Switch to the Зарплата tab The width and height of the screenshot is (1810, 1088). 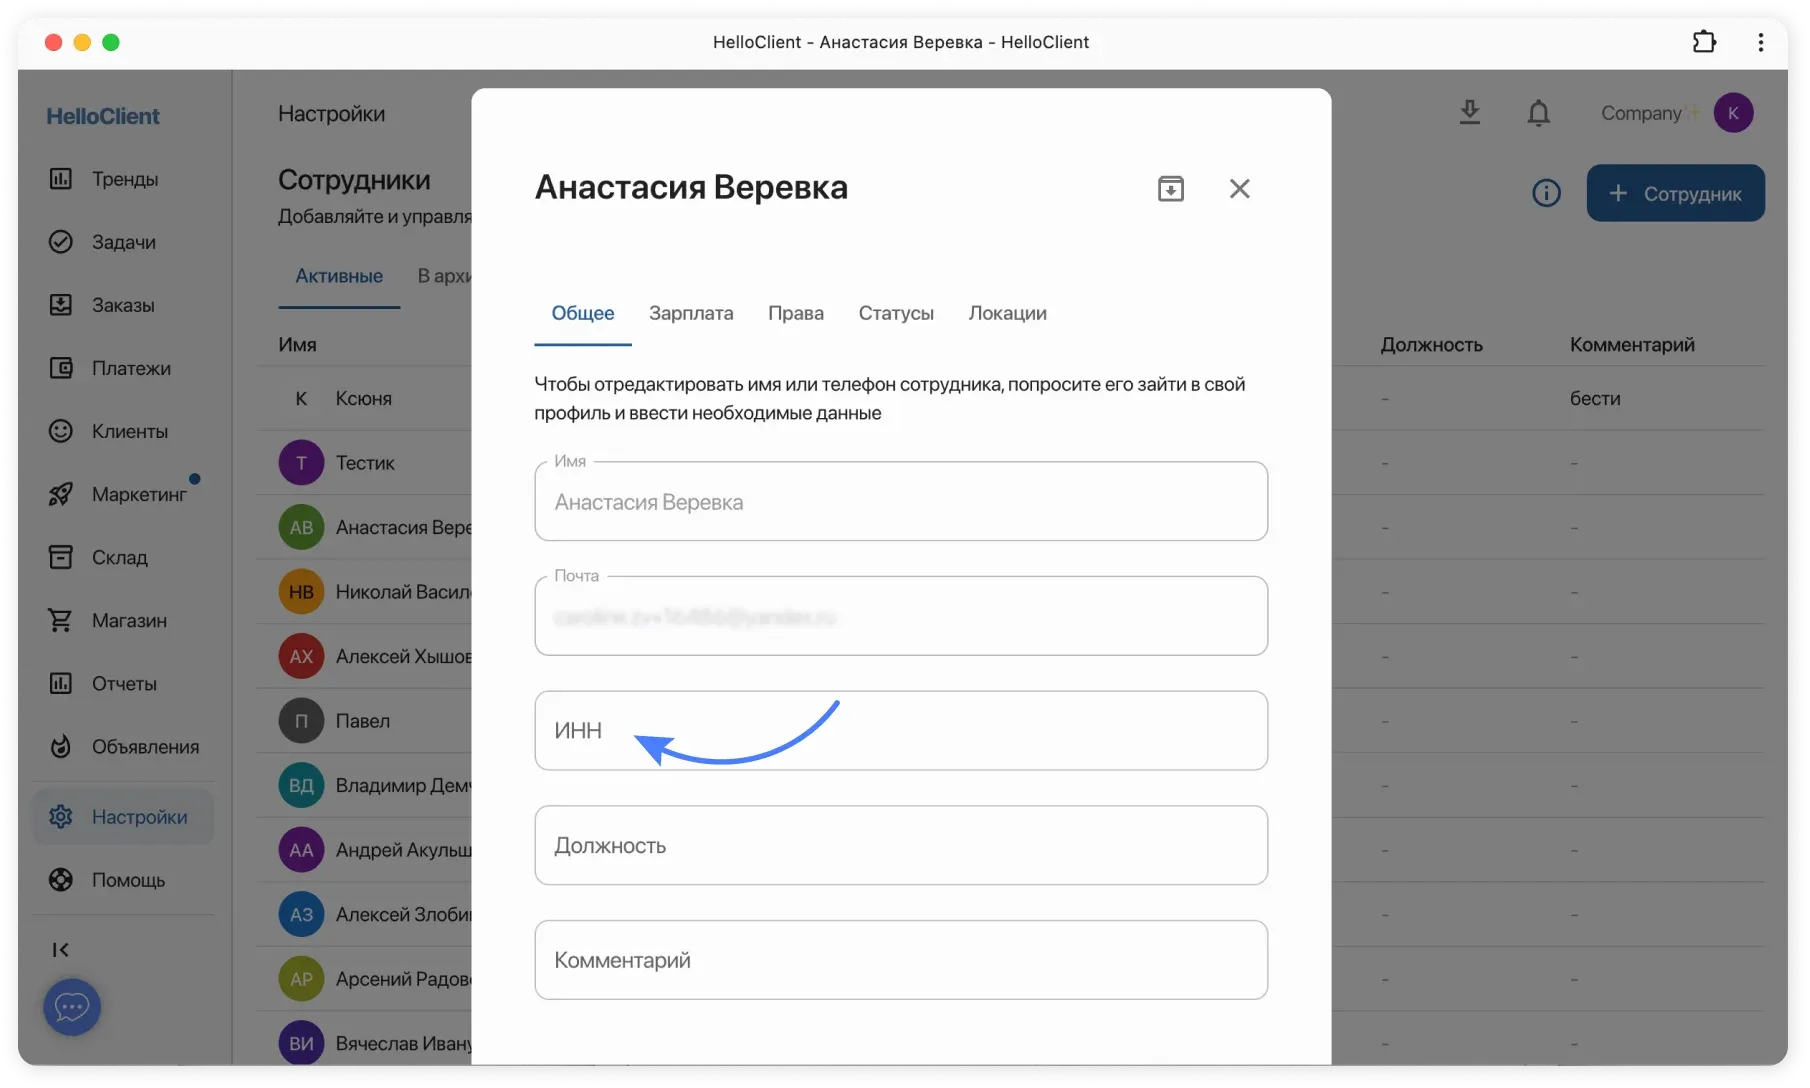(691, 313)
